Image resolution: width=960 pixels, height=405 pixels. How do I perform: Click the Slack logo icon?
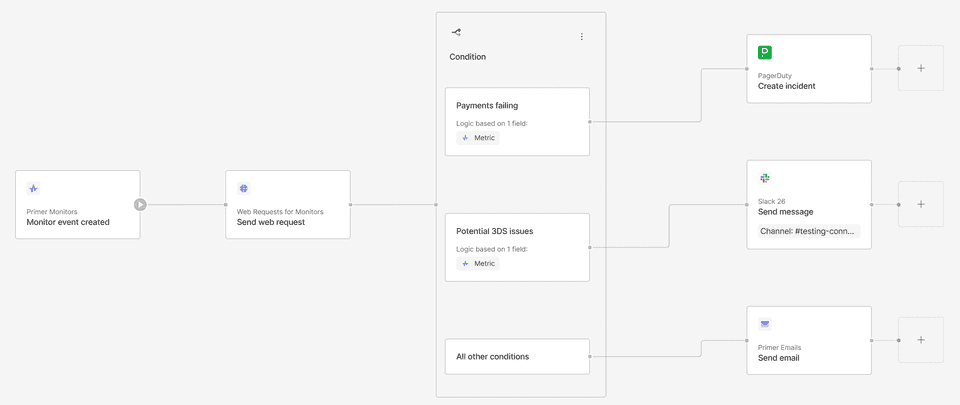point(765,178)
